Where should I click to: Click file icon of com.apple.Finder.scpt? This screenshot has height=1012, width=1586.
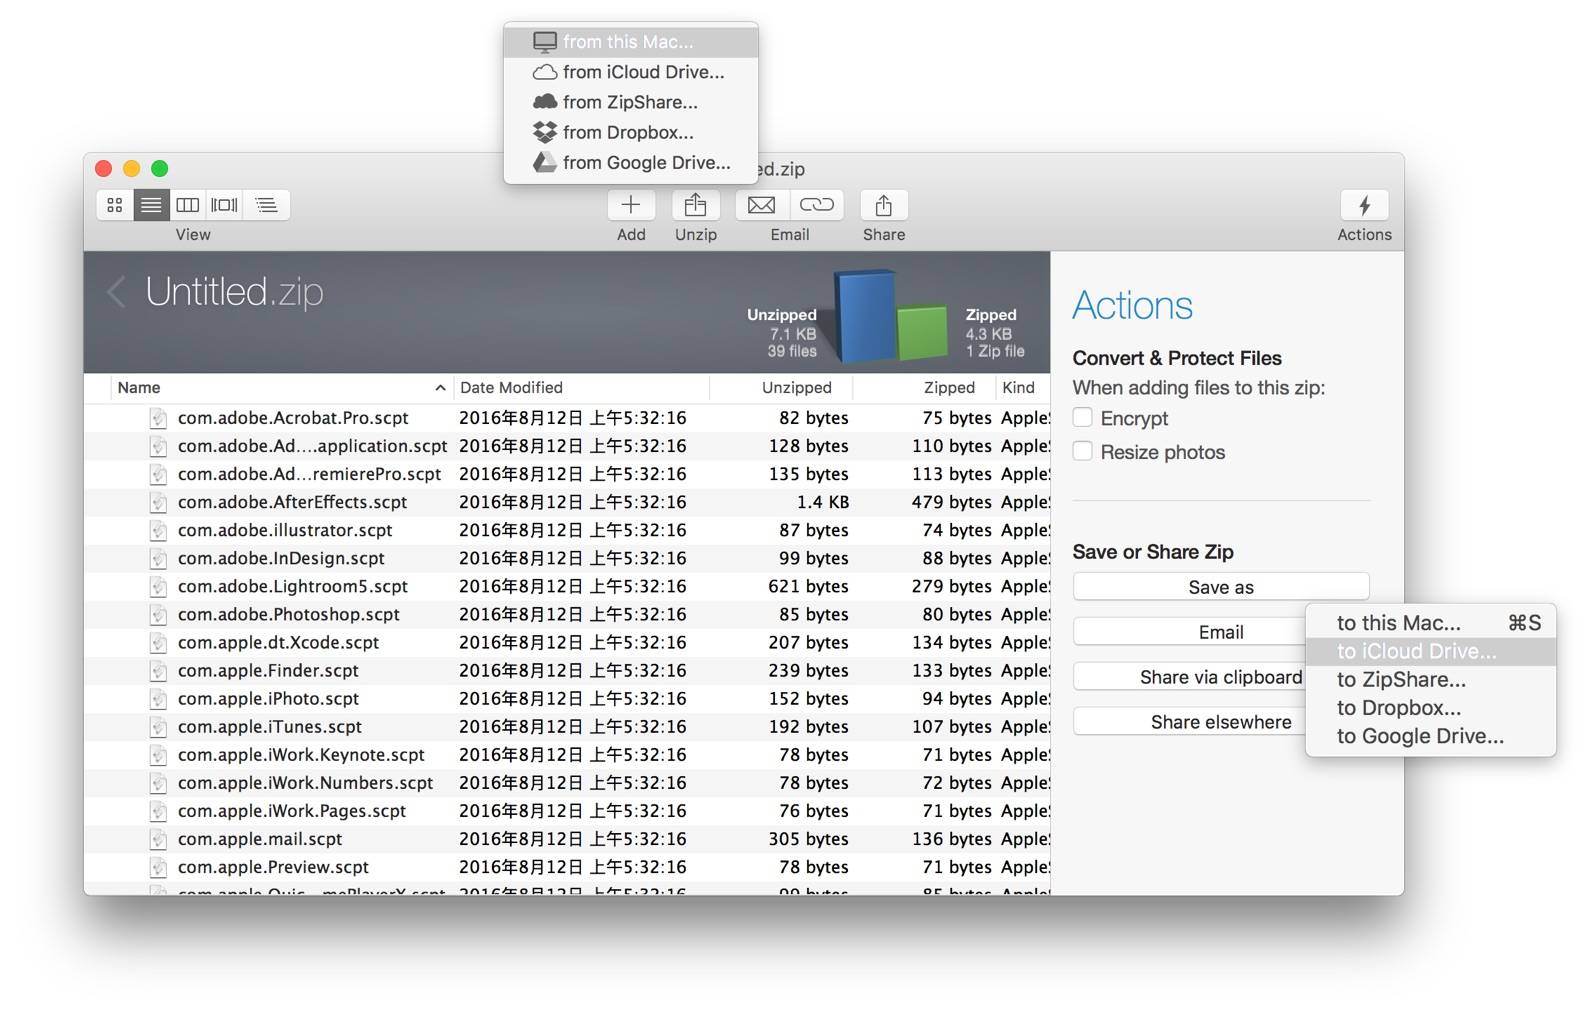point(158,671)
